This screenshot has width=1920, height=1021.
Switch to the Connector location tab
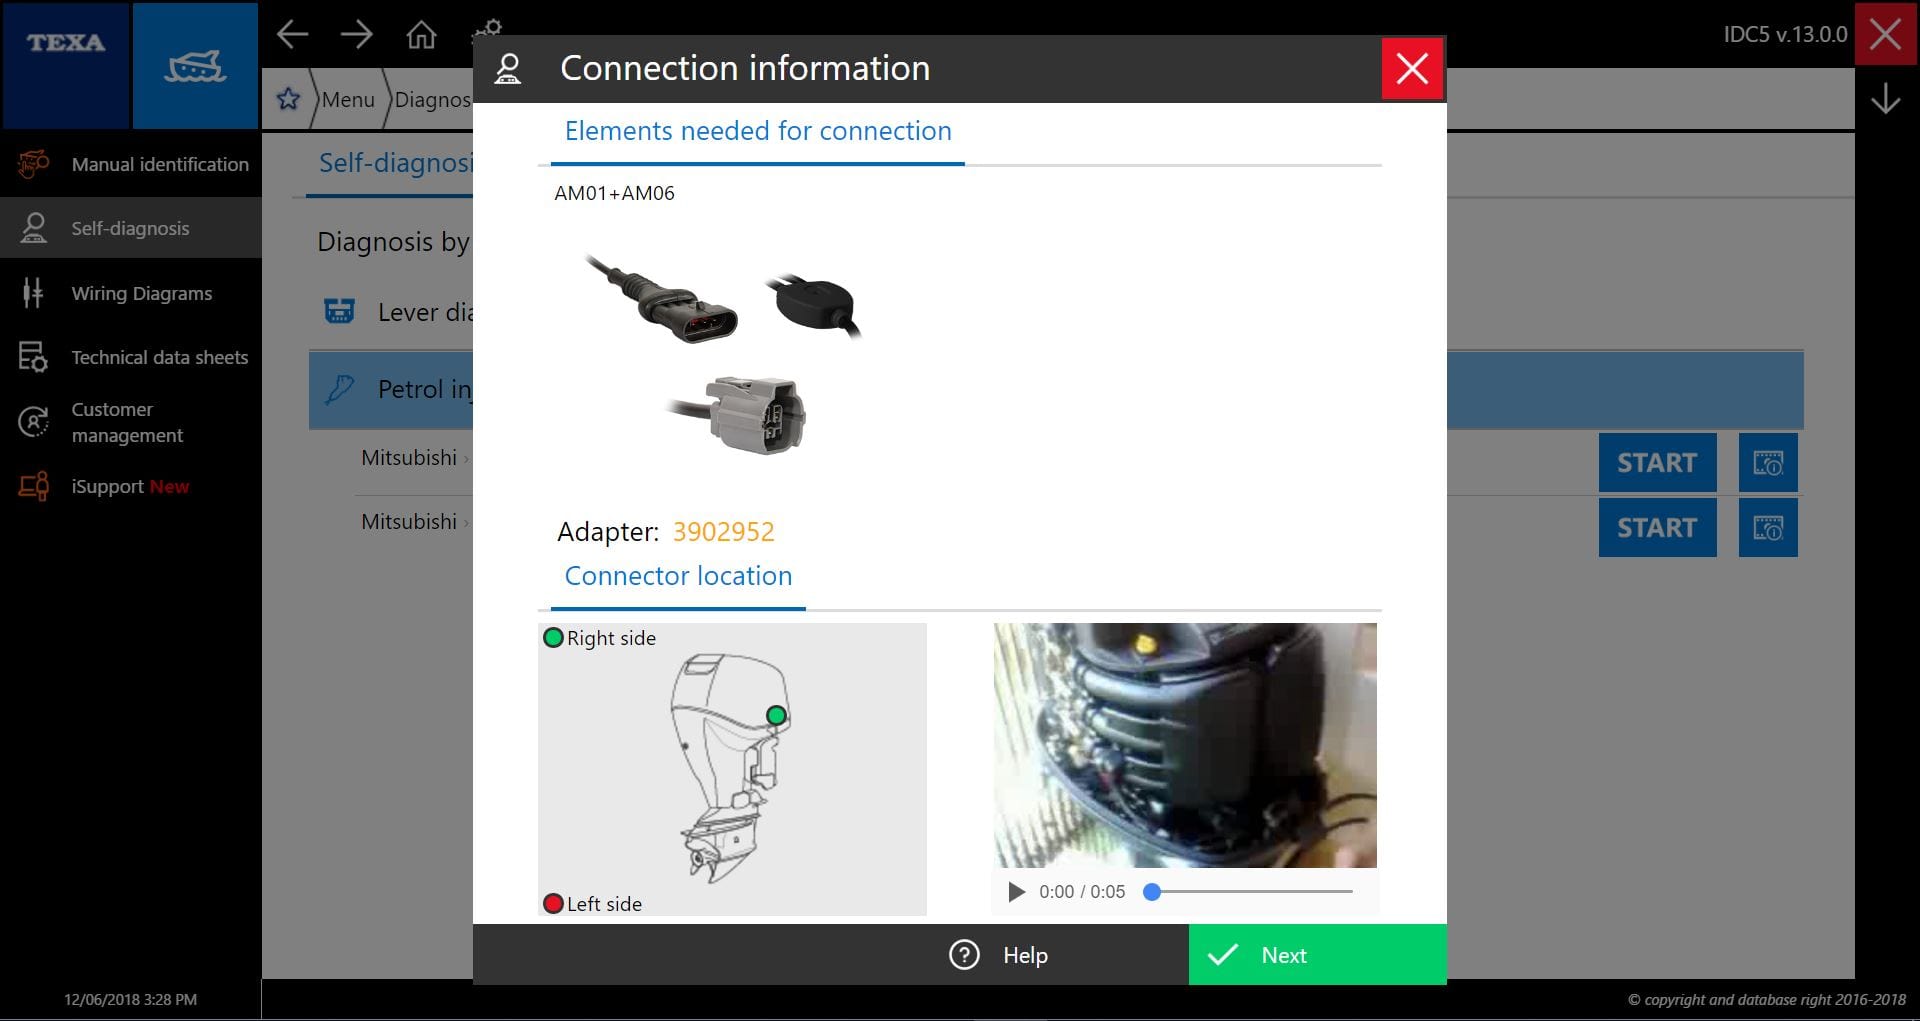pos(678,576)
